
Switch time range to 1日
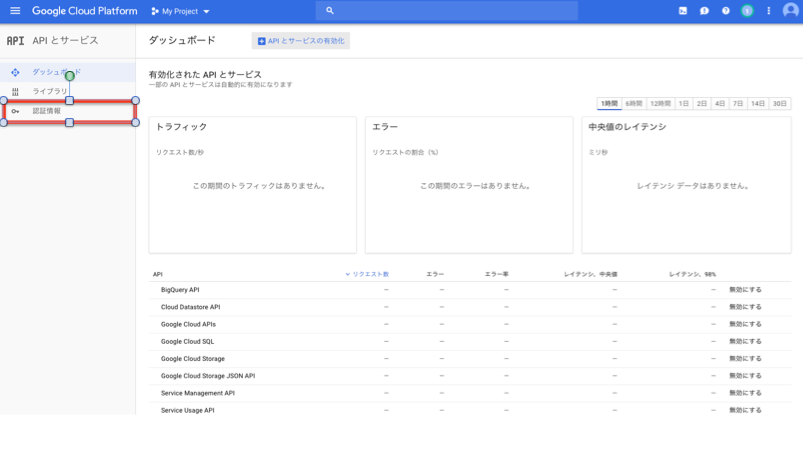684,103
